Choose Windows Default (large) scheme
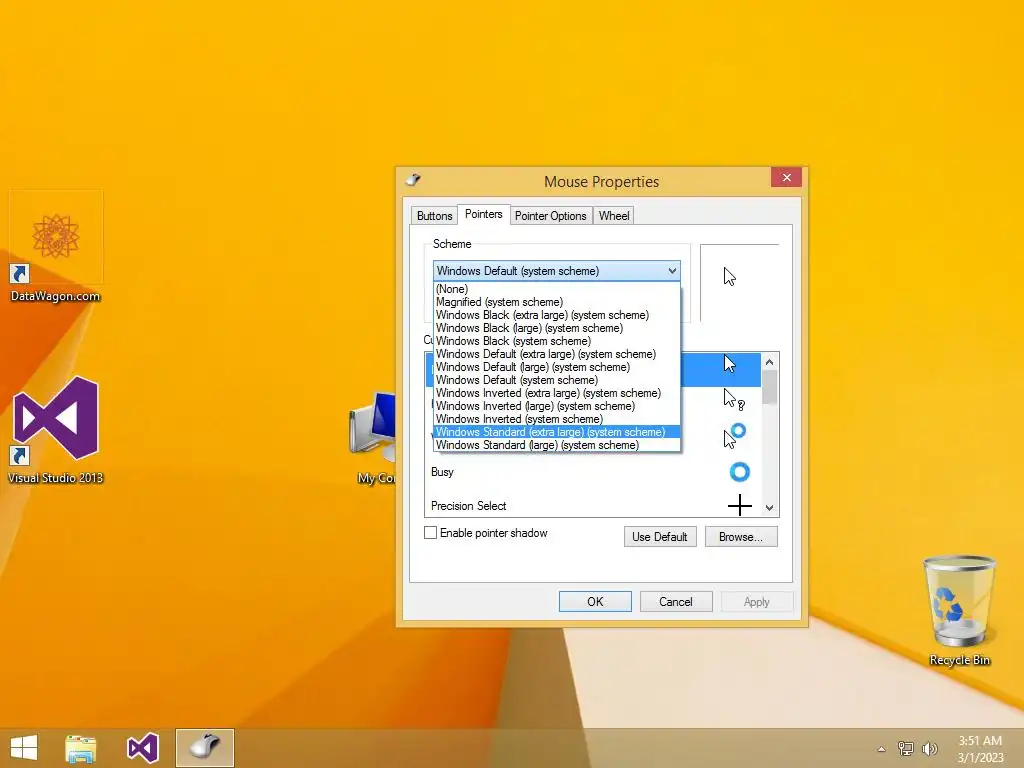 [556, 367]
